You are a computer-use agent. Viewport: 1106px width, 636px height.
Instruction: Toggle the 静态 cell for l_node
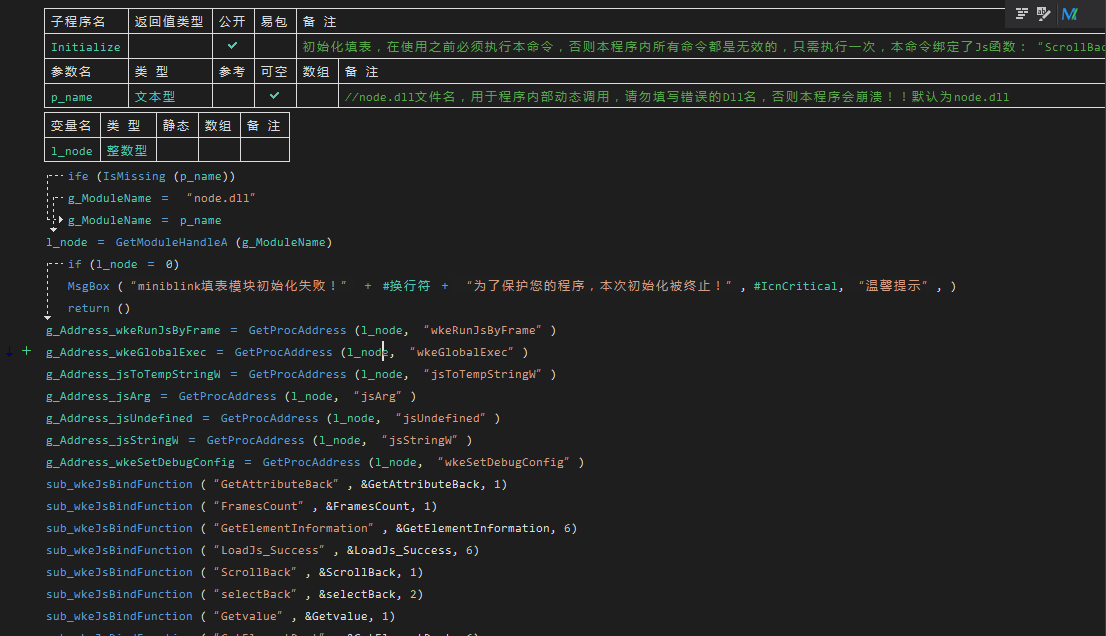[x=176, y=150]
